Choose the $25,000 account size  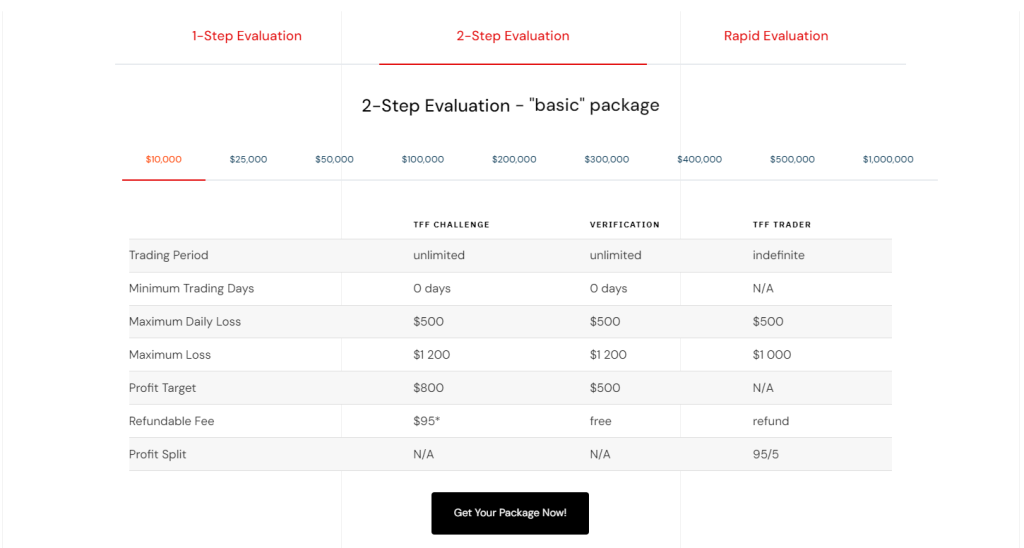pos(248,159)
